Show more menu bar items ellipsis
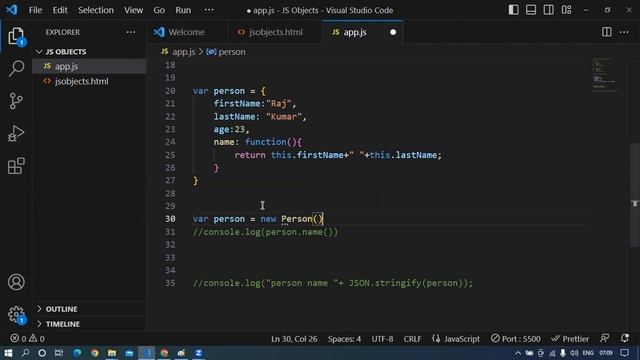640x360 pixels. coord(209,10)
